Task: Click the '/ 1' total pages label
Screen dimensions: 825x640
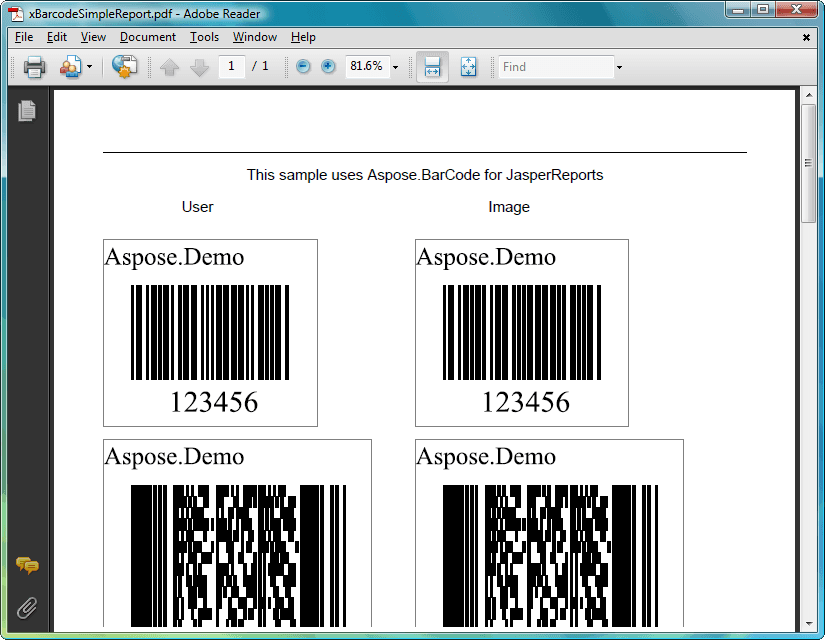Action: click(260, 66)
